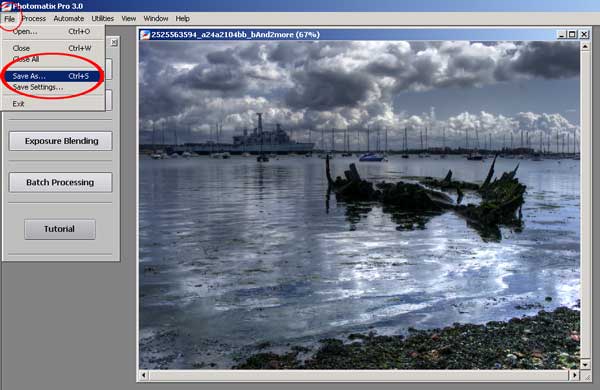600x390 pixels.
Task: Open the View menu
Action: click(x=129, y=18)
